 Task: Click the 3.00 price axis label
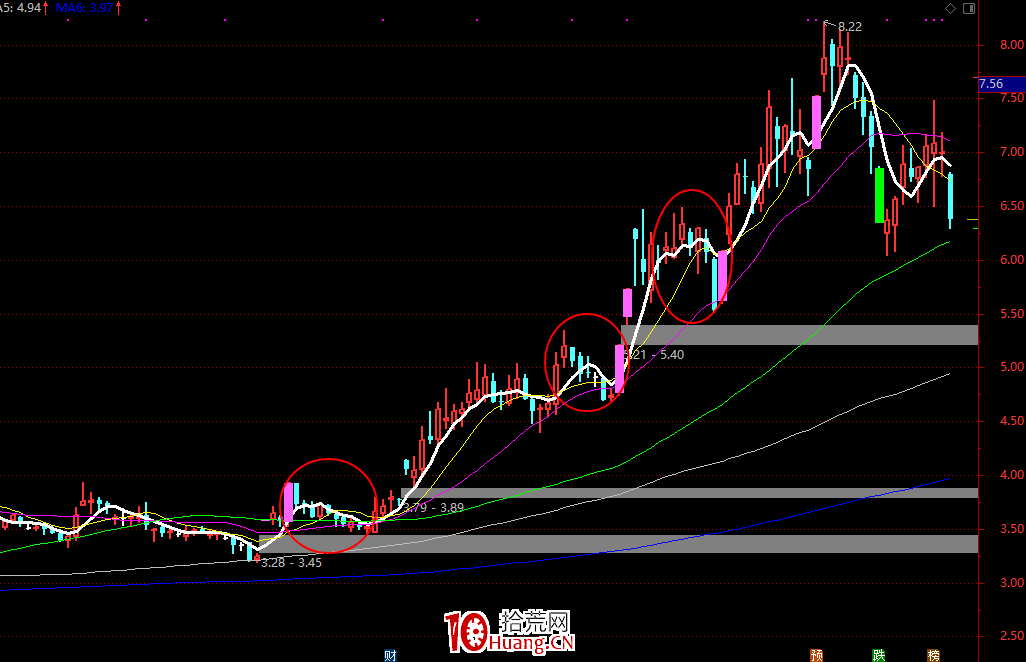(x=1012, y=583)
